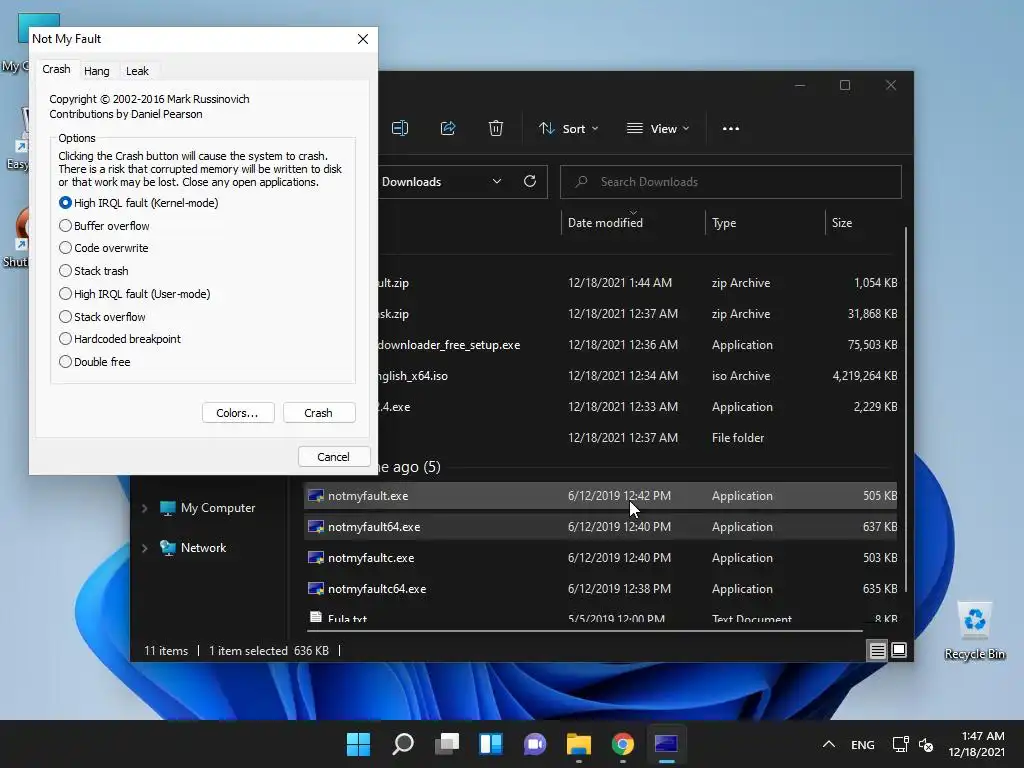Open the clock and date flyout
The image size is (1024, 768).
[977, 744]
